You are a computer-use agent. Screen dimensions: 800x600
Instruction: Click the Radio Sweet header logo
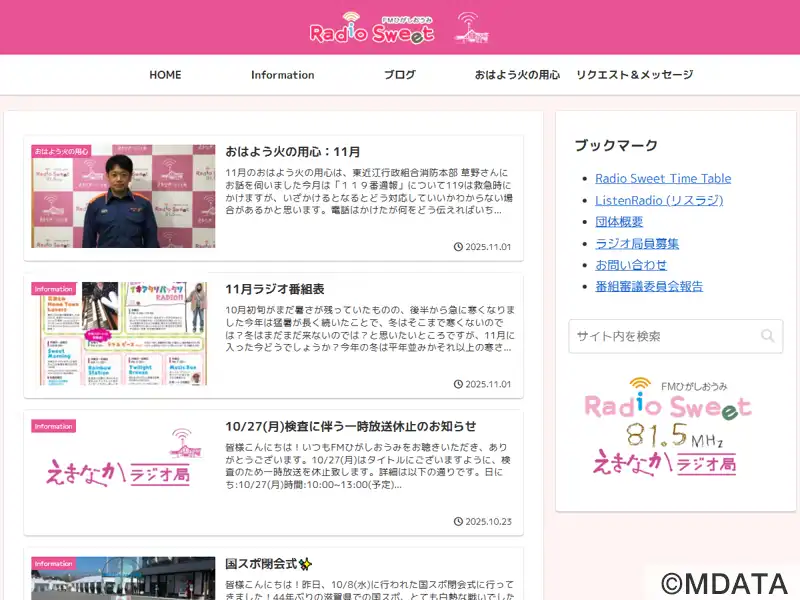(371, 28)
